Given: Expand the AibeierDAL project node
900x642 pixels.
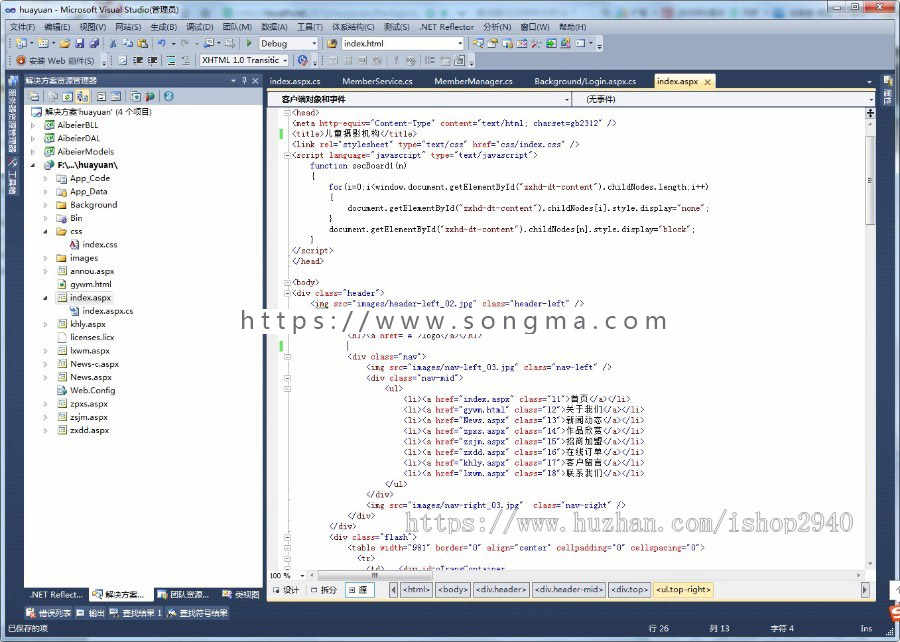Looking at the screenshot, I should click(x=33, y=138).
